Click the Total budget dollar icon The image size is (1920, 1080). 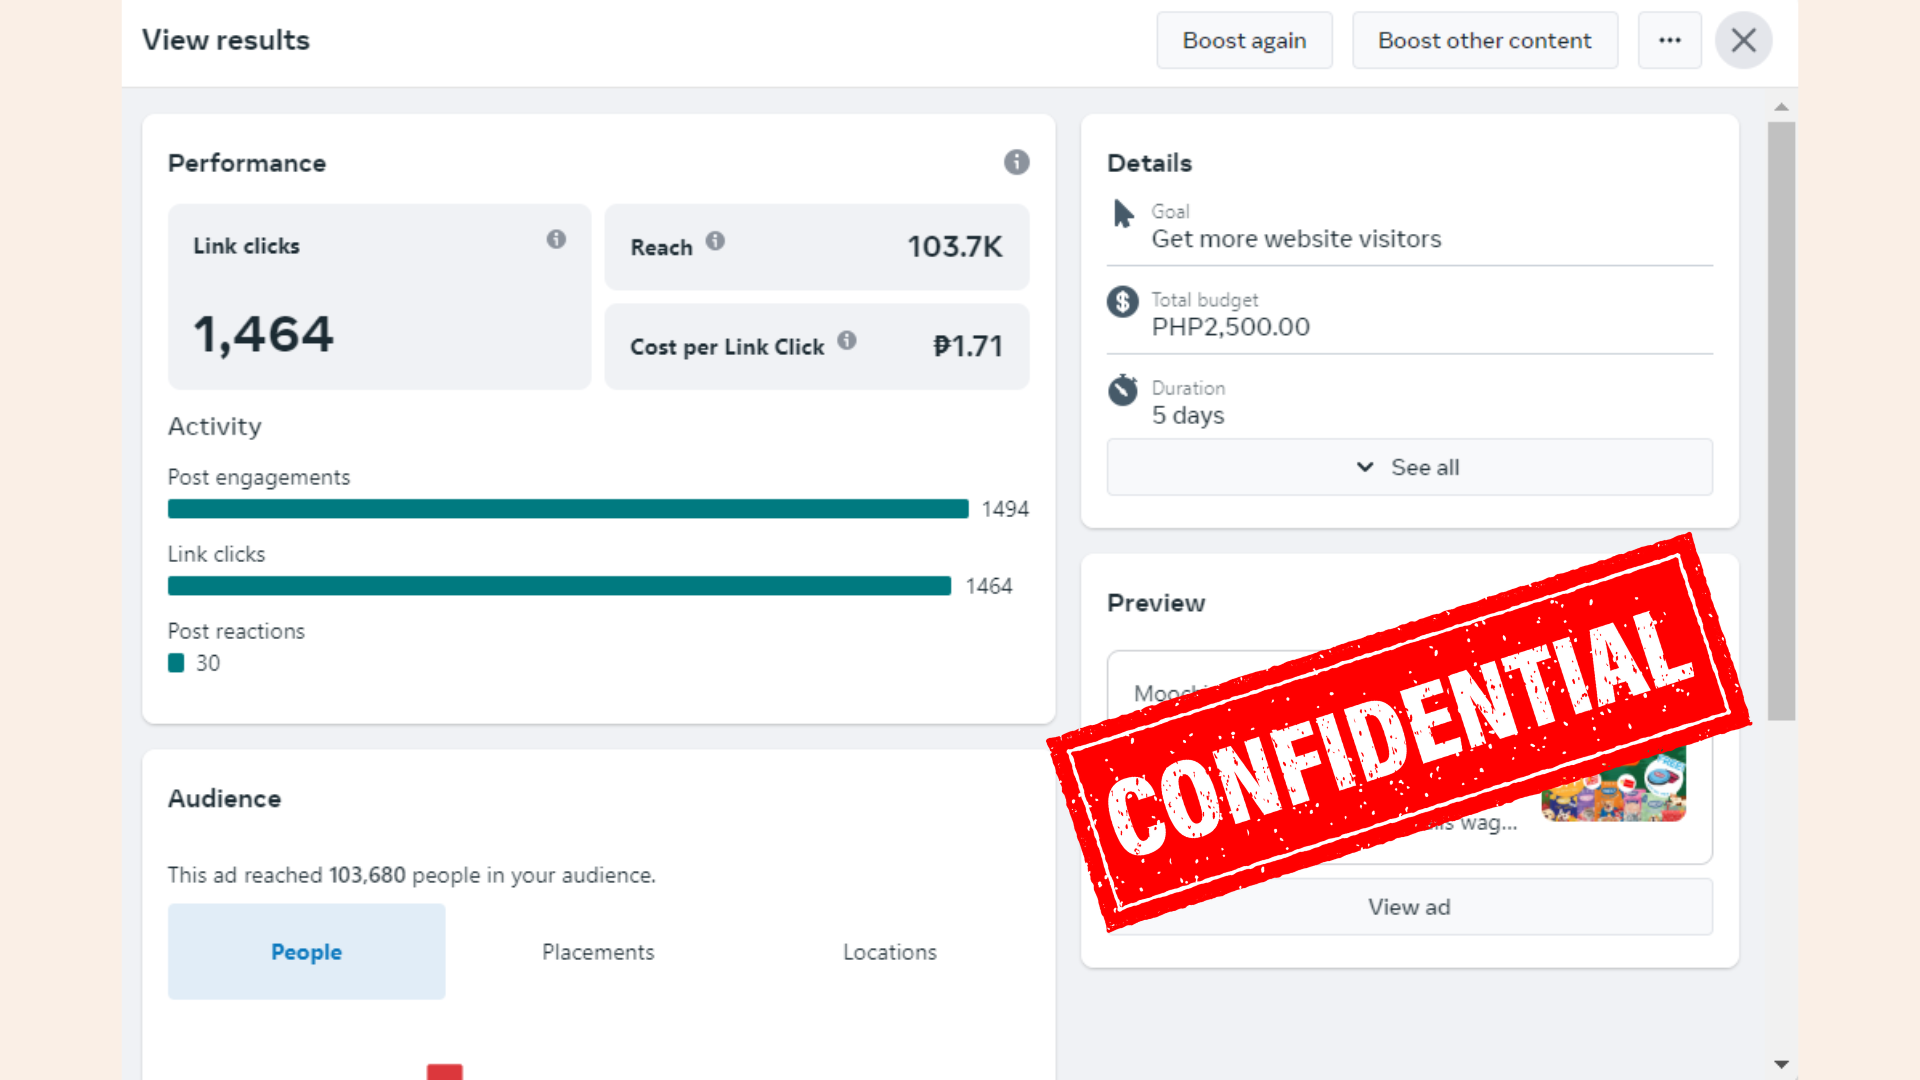[1122, 302]
